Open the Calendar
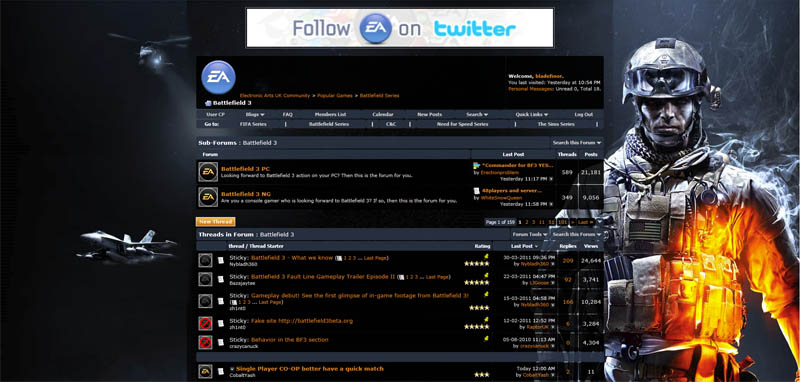The width and height of the screenshot is (800, 382). pos(383,114)
